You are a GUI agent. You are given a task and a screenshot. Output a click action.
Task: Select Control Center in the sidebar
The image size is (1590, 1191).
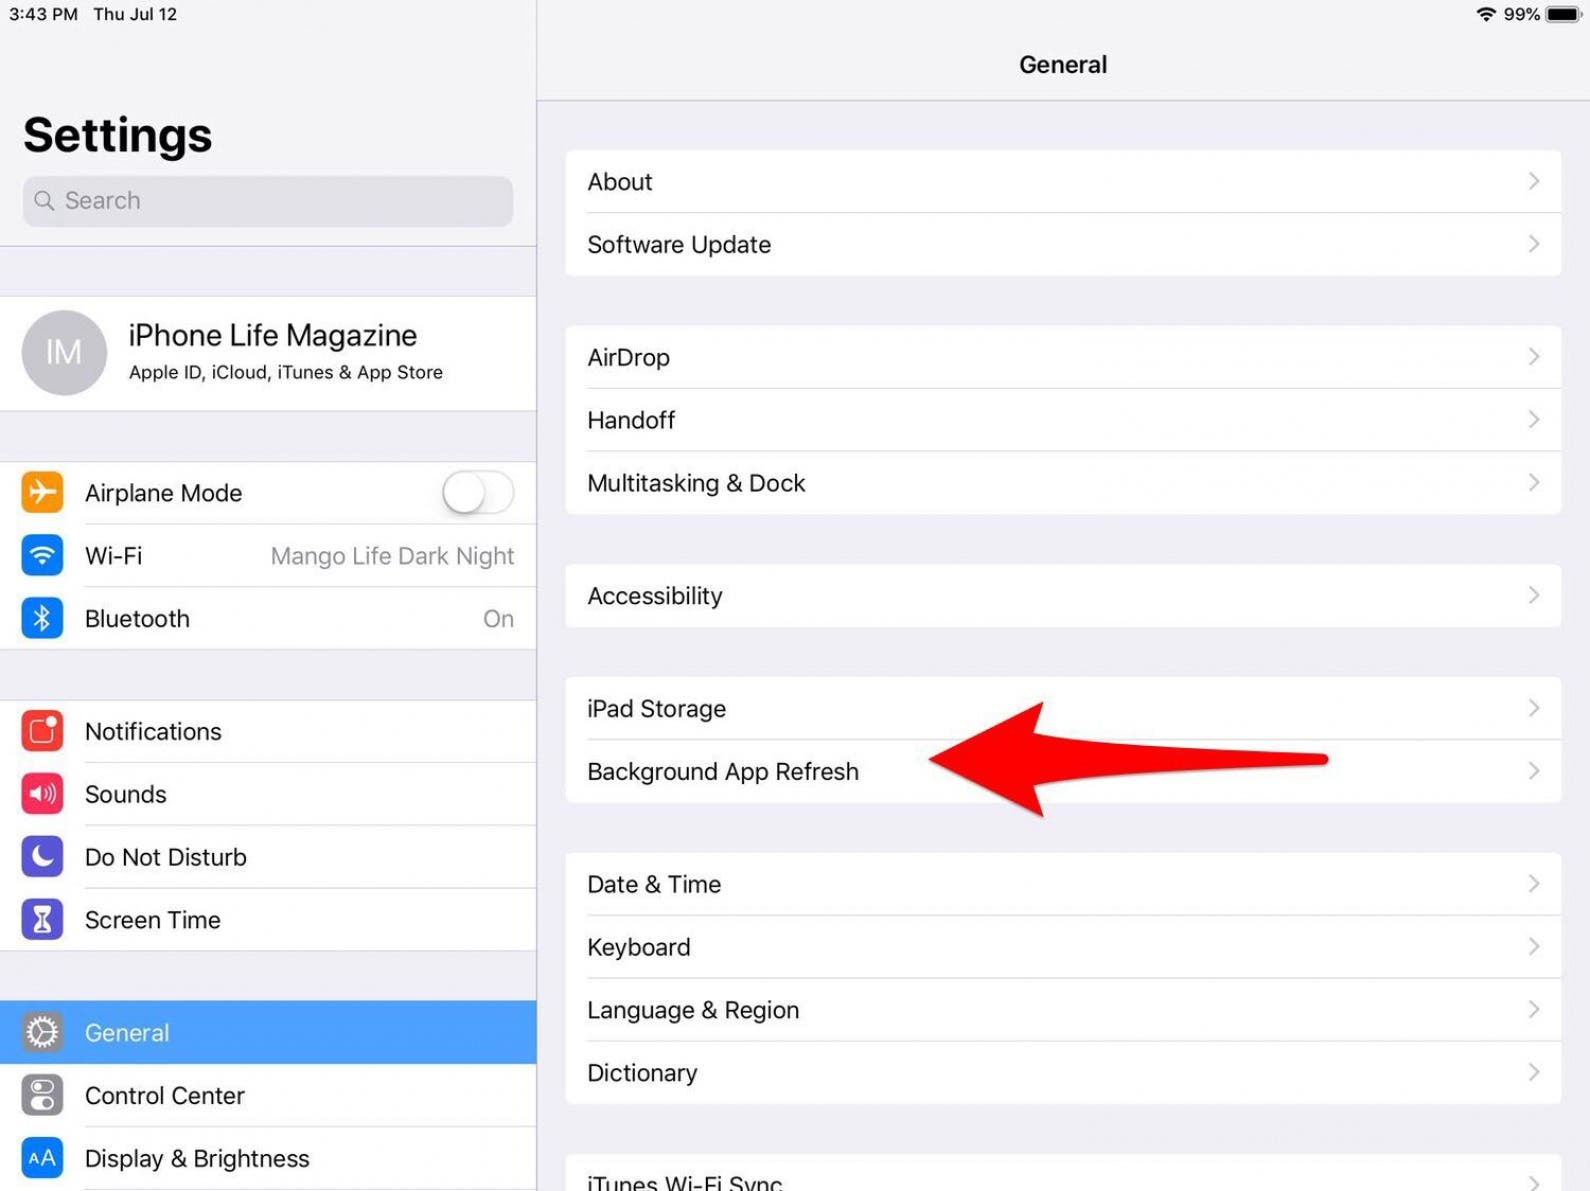(x=268, y=1095)
